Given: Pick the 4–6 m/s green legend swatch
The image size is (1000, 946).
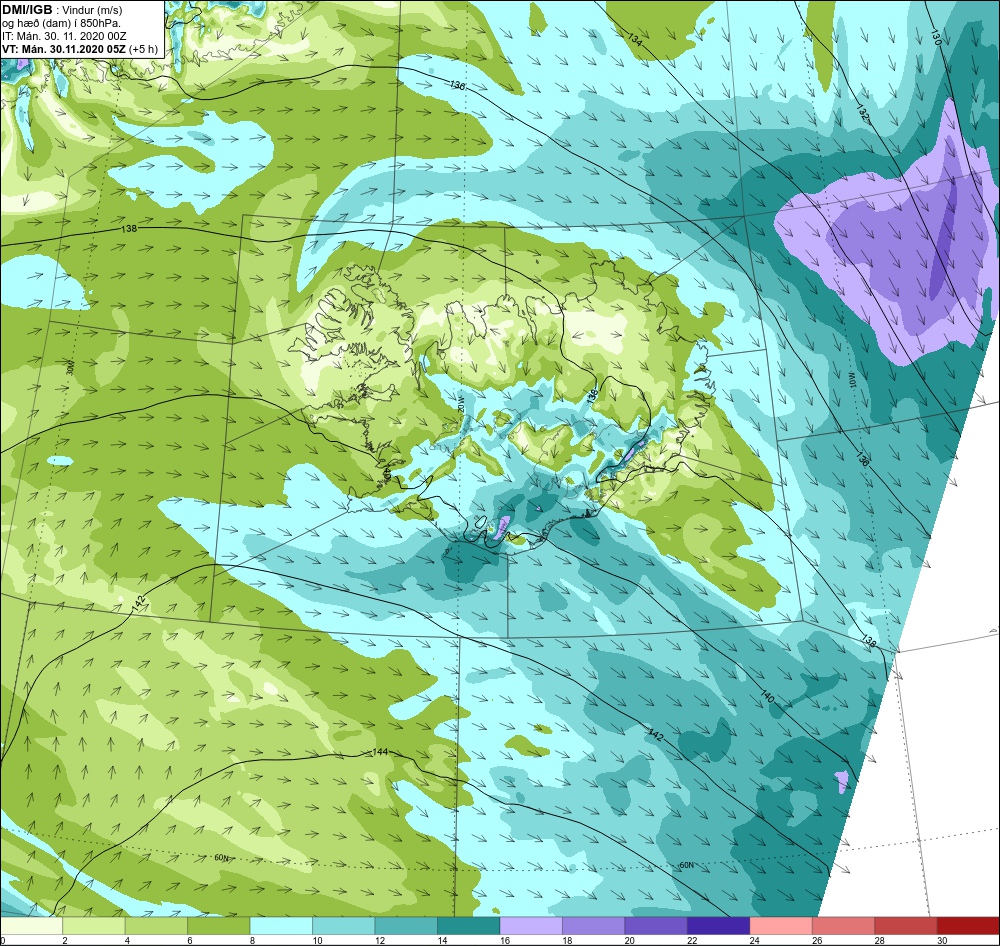Looking at the screenshot, I should click(156, 926).
